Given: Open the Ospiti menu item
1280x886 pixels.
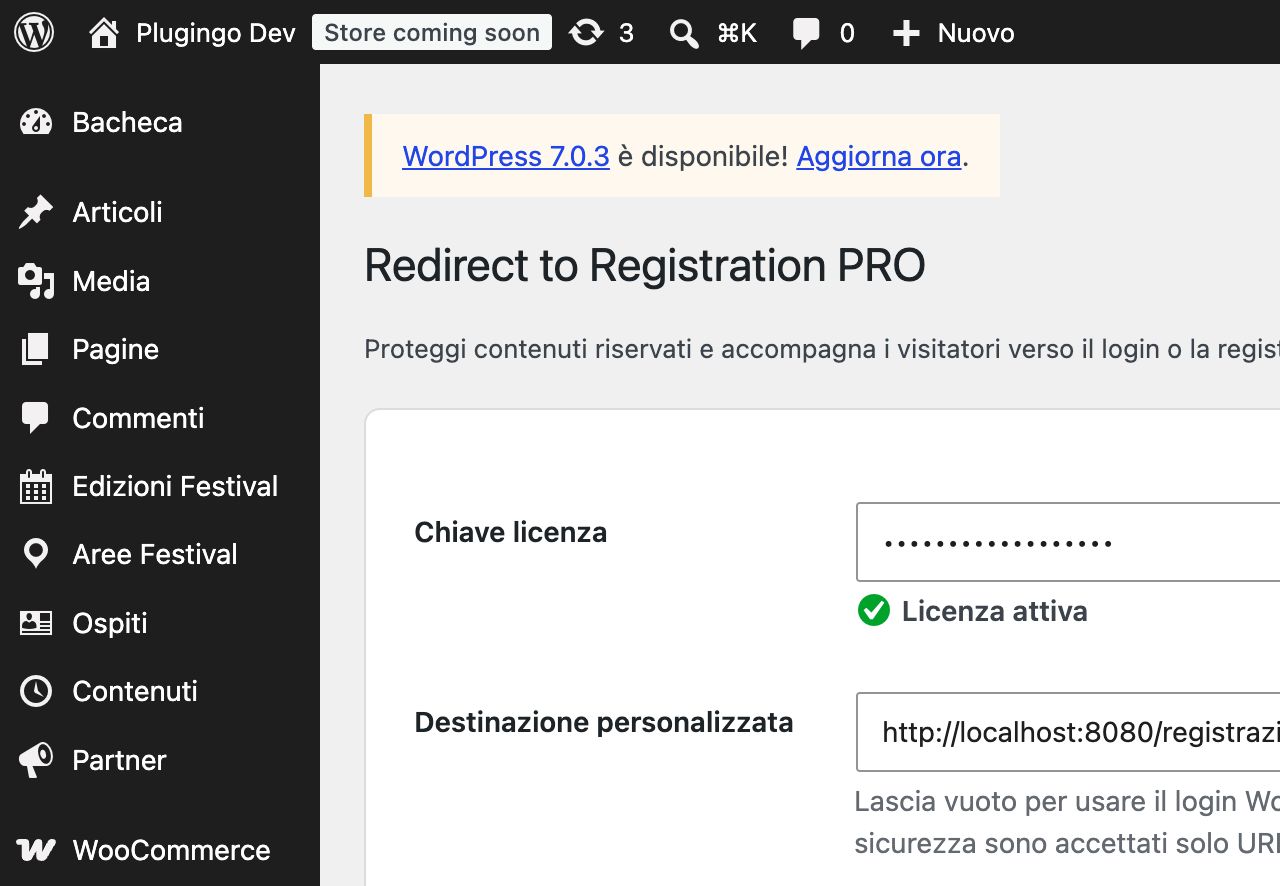Looking at the screenshot, I should coord(160,623).
